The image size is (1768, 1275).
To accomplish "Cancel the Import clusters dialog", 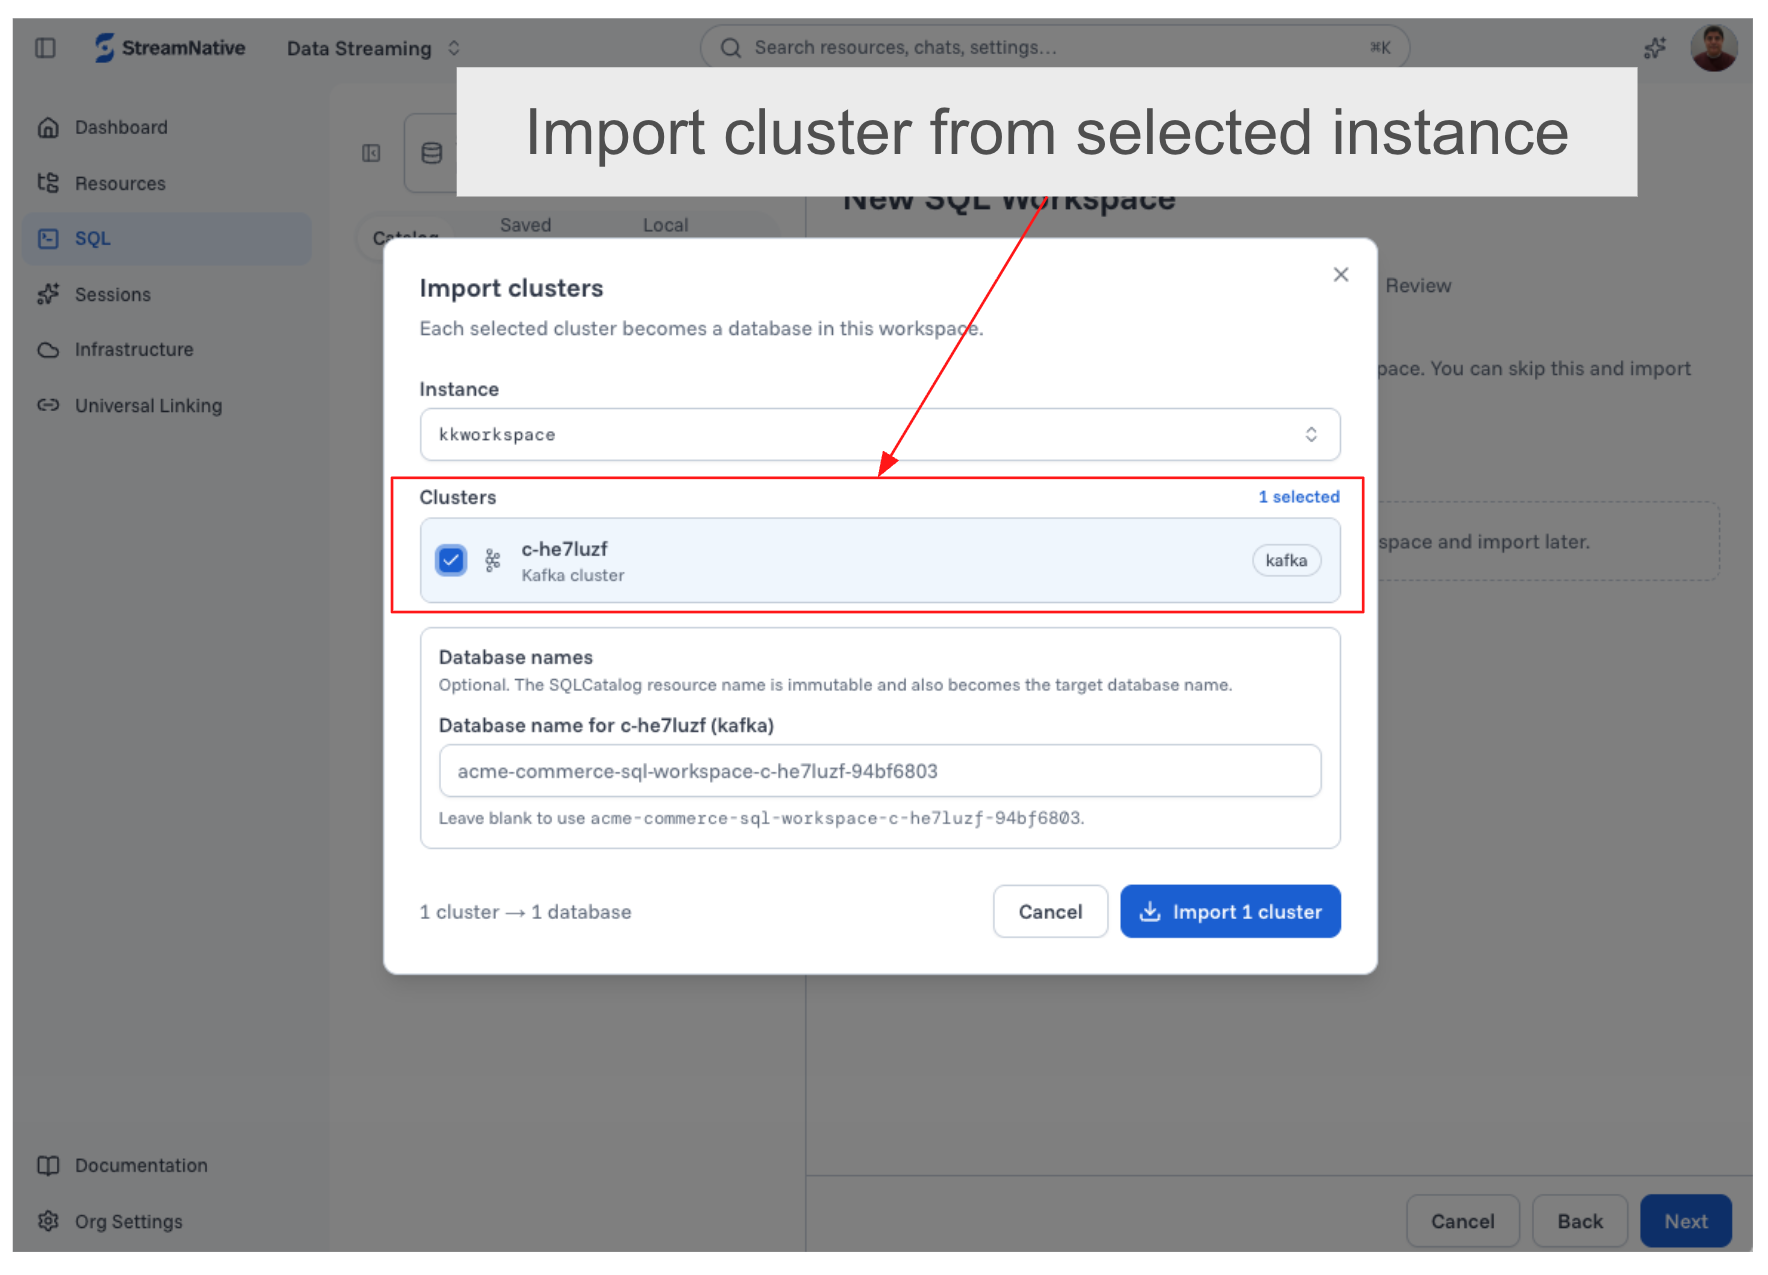I will pyautogui.click(x=1050, y=911).
